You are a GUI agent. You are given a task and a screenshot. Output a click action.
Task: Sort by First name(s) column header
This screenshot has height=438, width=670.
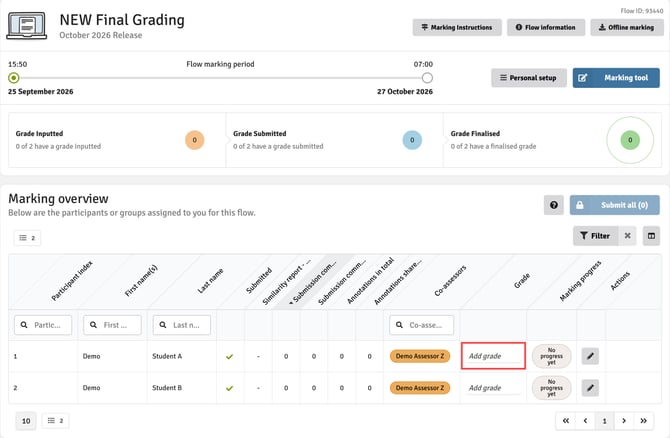pos(141,281)
